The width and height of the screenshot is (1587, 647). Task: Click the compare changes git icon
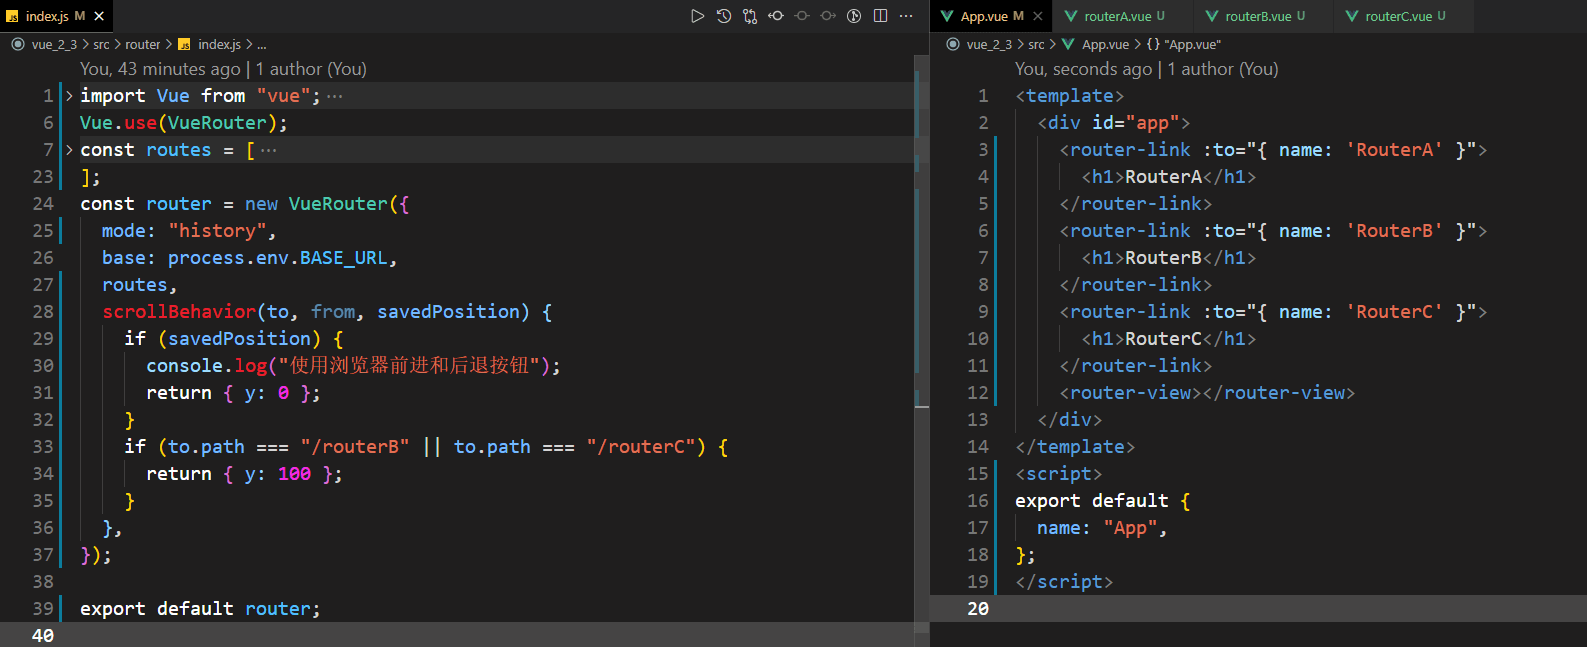750,16
